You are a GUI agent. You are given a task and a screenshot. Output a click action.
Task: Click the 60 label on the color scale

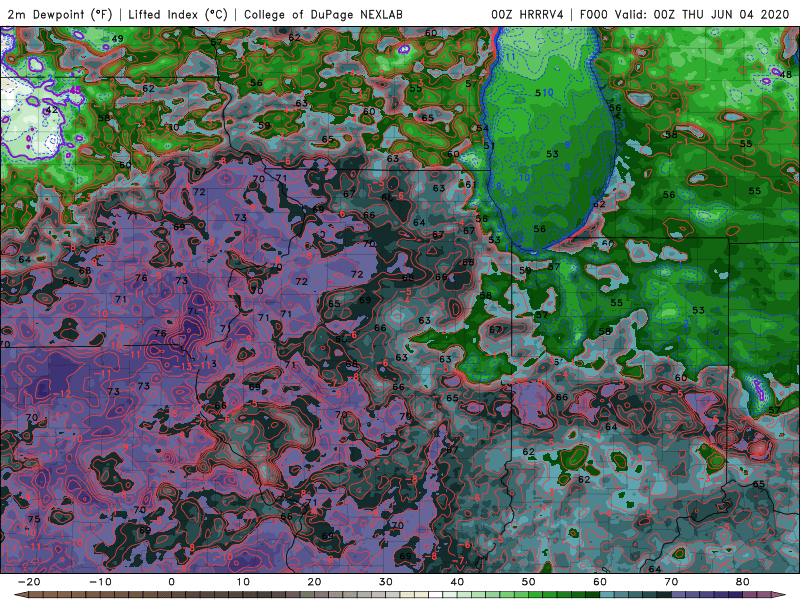coord(600,582)
